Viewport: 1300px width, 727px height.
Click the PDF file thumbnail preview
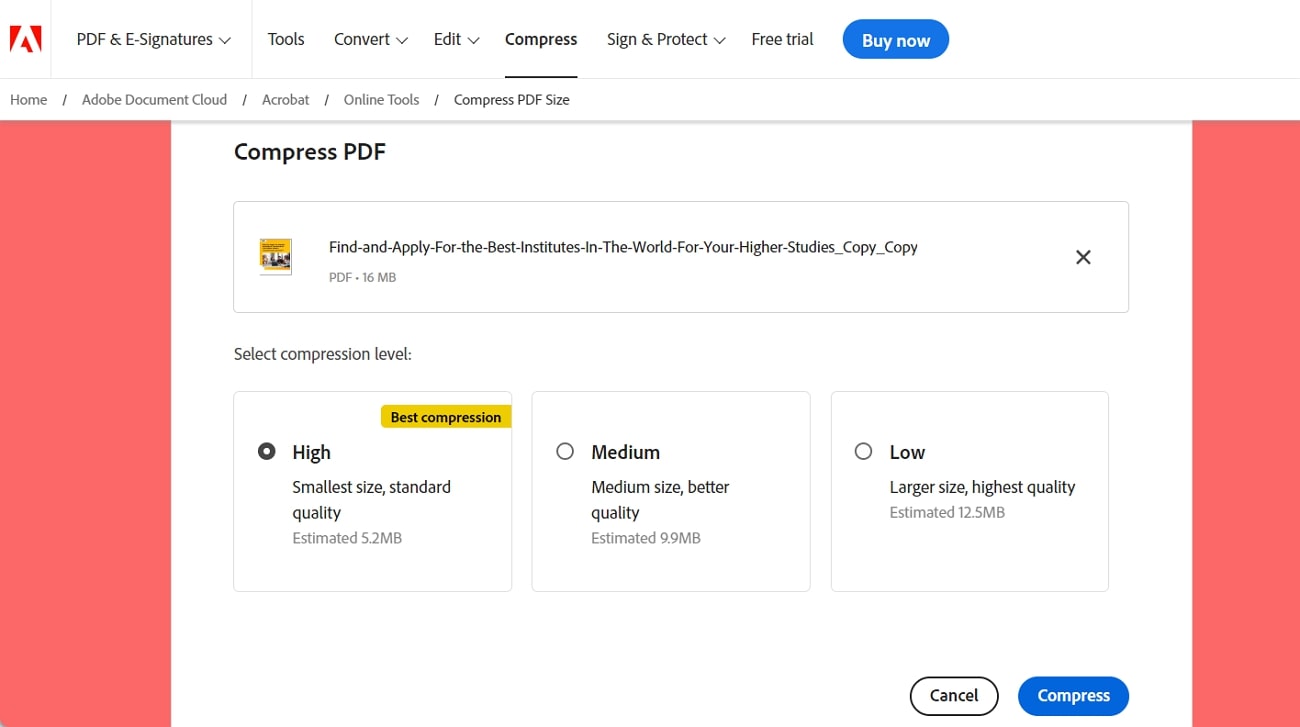coord(275,256)
